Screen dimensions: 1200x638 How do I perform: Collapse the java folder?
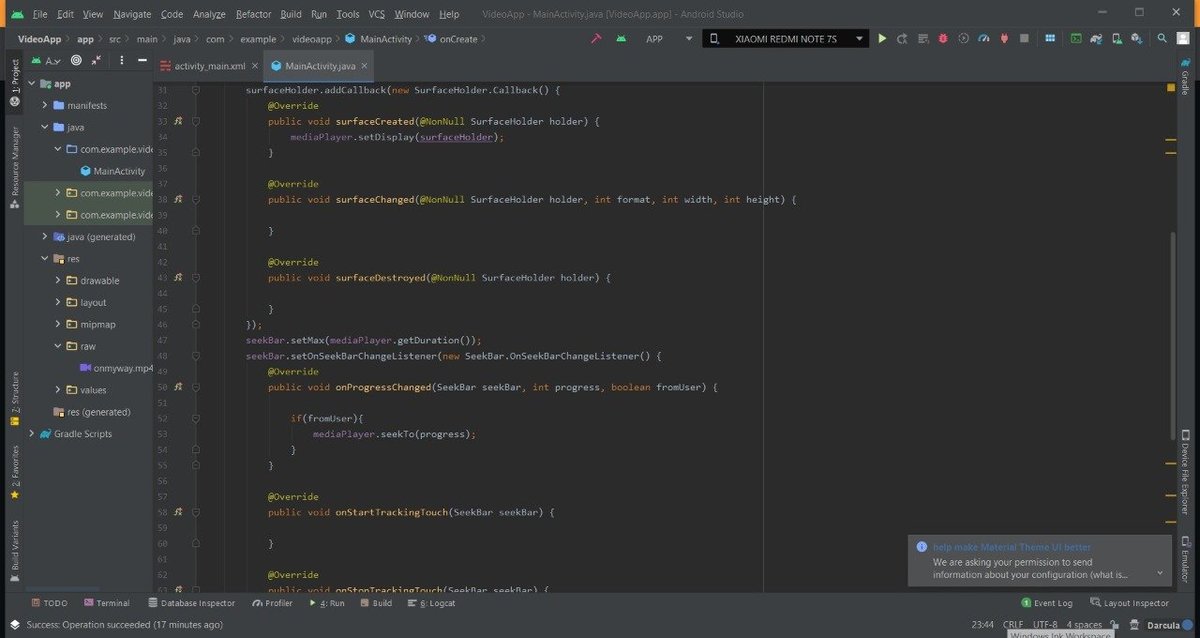(45, 127)
